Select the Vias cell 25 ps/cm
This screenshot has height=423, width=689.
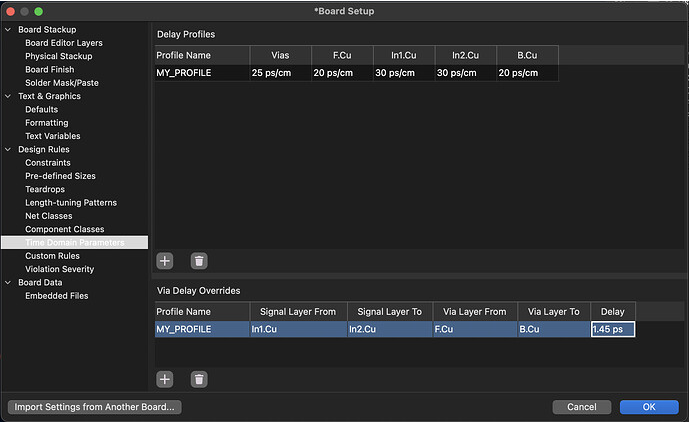[278, 73]
